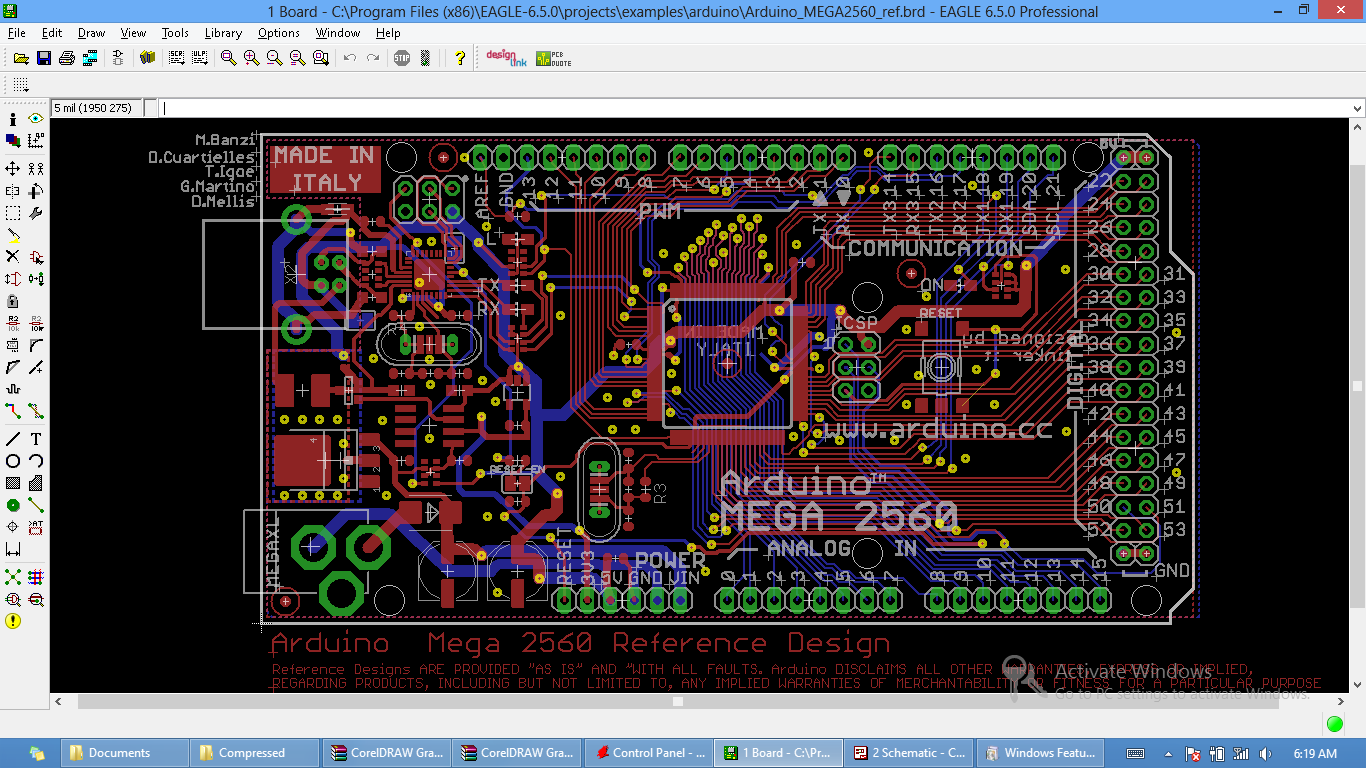Click the Zoom to fit icon
This screenshot has width=1366, height=768.
pyautogui.click(x=229, y=58)
